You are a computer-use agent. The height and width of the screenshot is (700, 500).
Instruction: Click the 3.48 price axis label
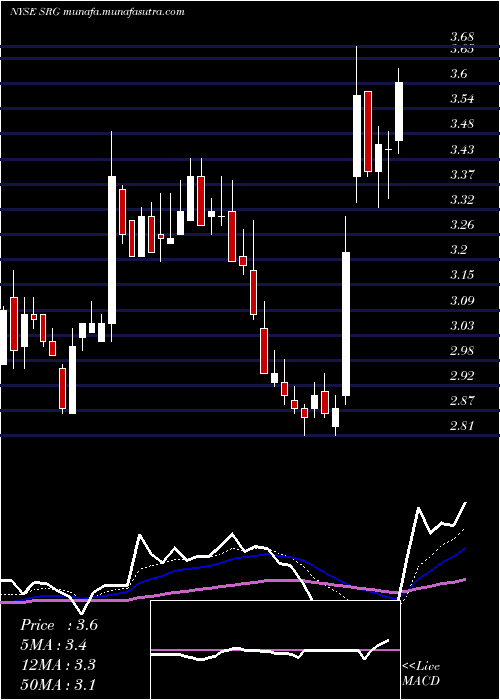[462, 124]
